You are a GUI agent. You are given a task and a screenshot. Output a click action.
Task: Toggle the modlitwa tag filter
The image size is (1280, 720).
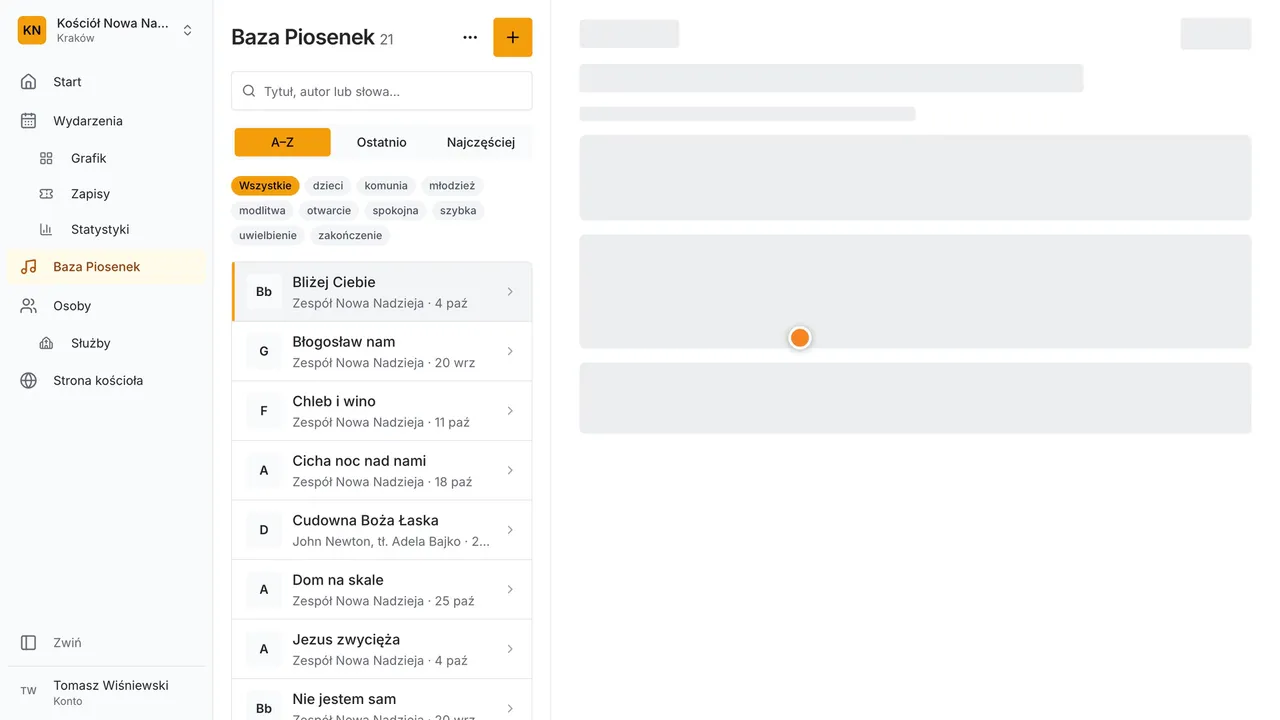(x=262, y=211)
